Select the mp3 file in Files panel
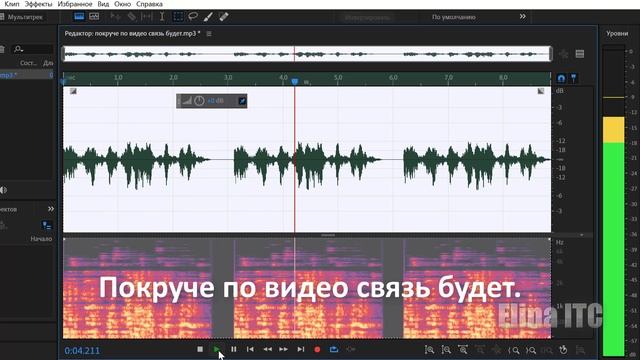 27,75
